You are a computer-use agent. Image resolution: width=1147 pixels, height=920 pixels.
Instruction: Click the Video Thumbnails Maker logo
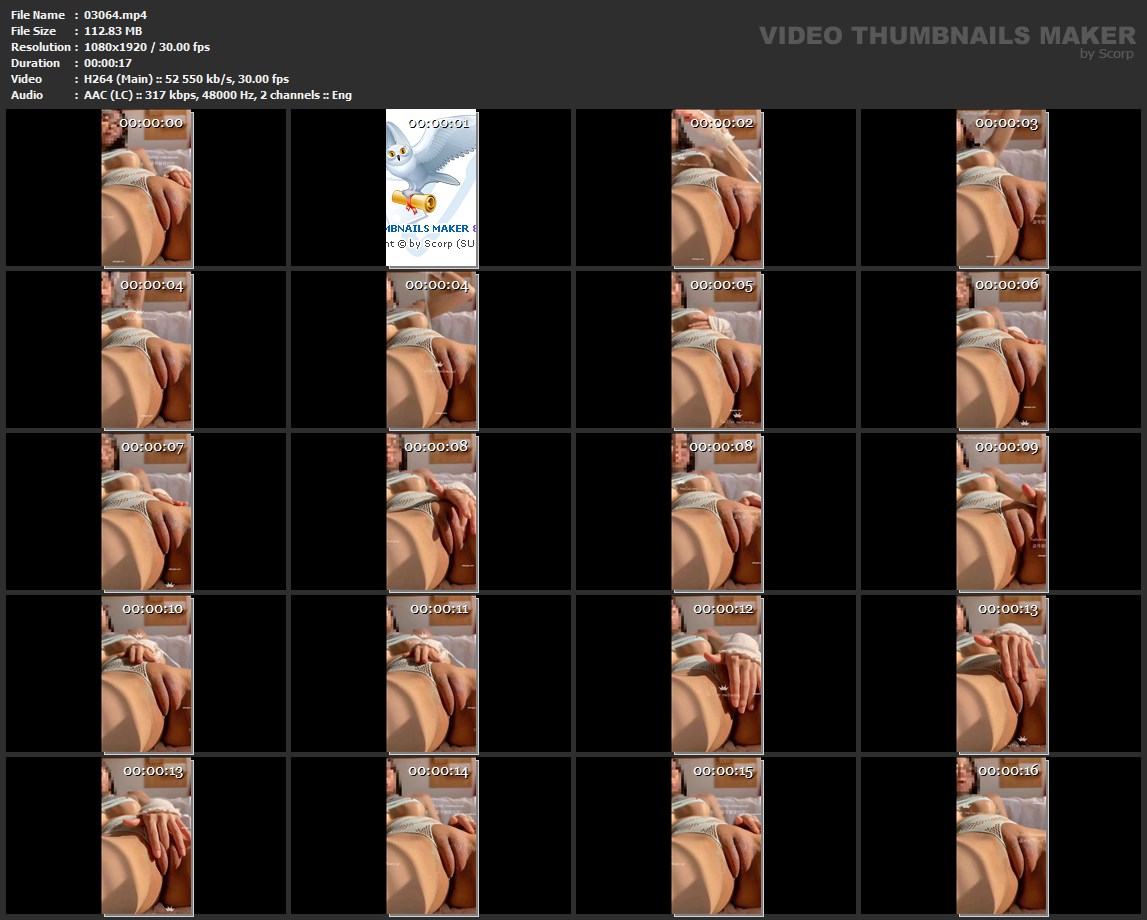click(x=946, y=38)
